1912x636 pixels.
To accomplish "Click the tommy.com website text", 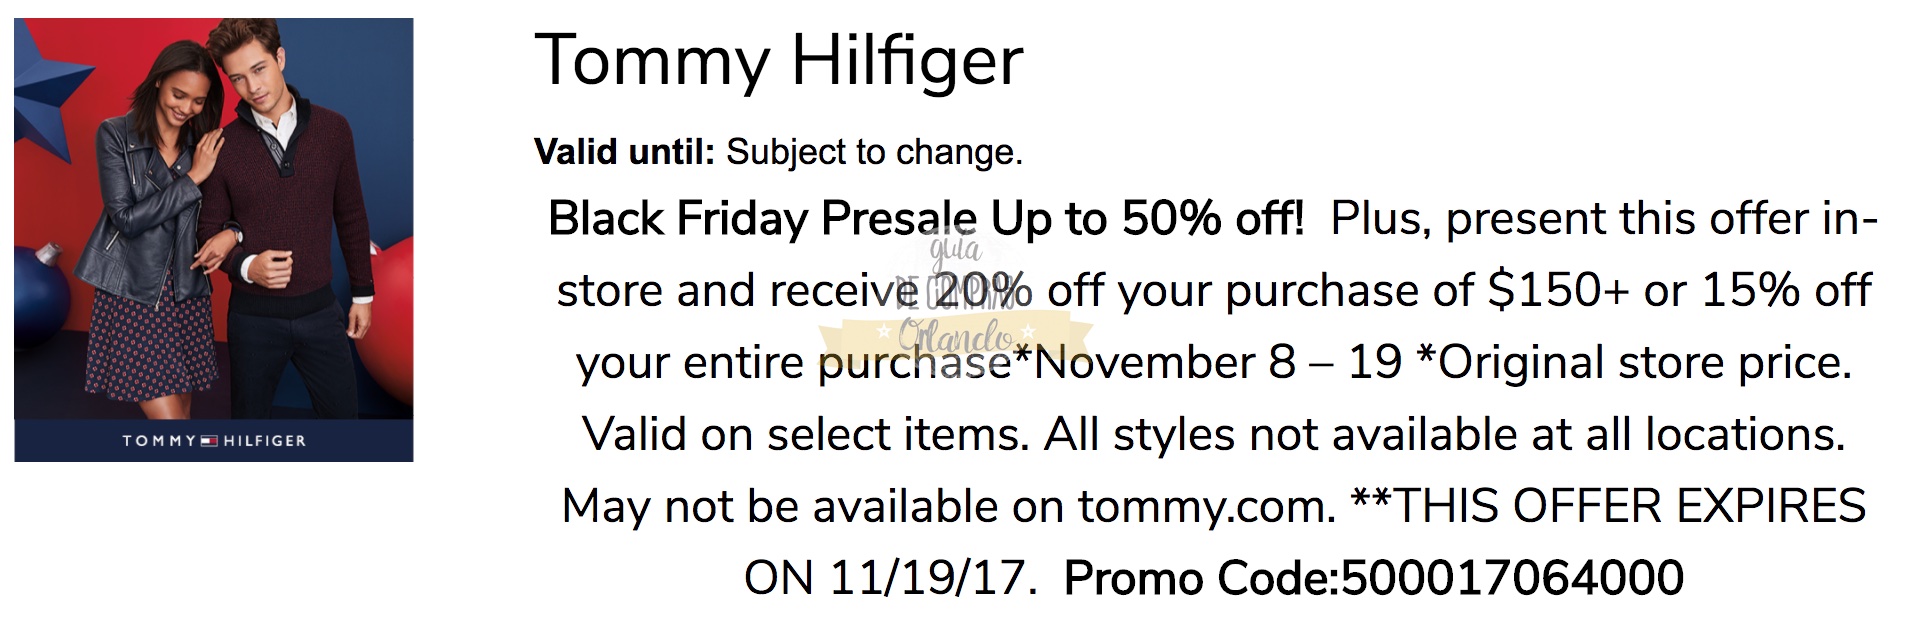I will point(1206,507).
